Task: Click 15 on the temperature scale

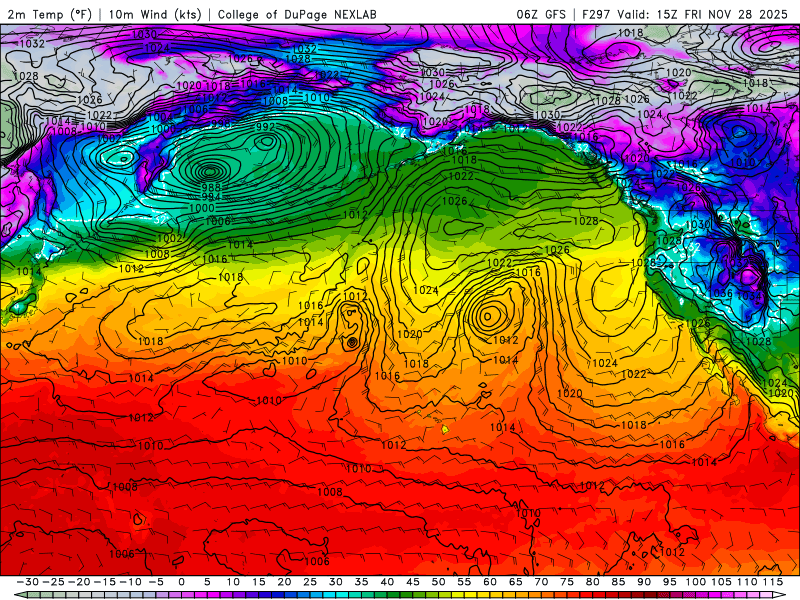Action: [x=259, y=582]
